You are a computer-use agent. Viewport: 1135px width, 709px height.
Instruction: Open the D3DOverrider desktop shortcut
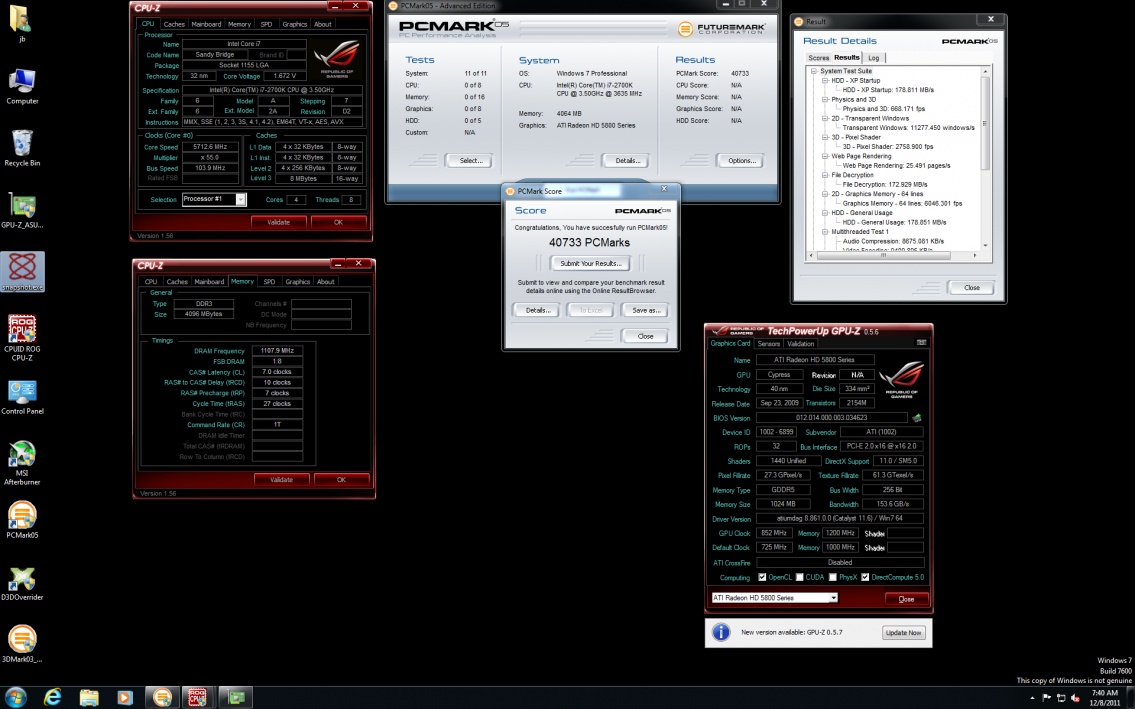22,580
